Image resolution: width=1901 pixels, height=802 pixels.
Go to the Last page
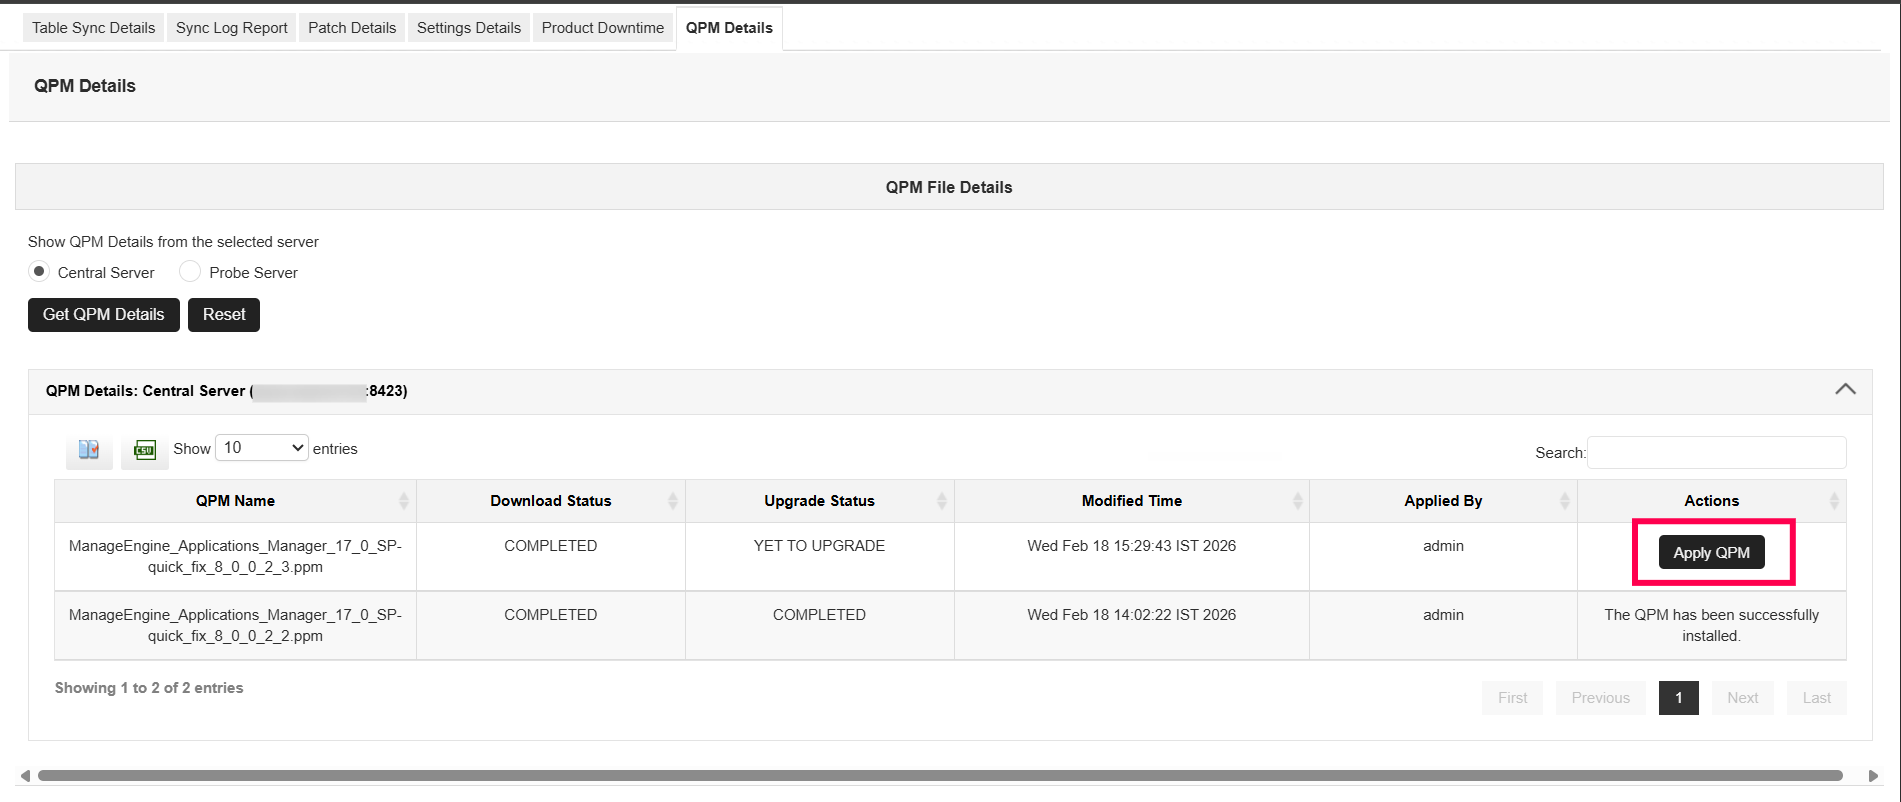click(x=1817, y=698)
